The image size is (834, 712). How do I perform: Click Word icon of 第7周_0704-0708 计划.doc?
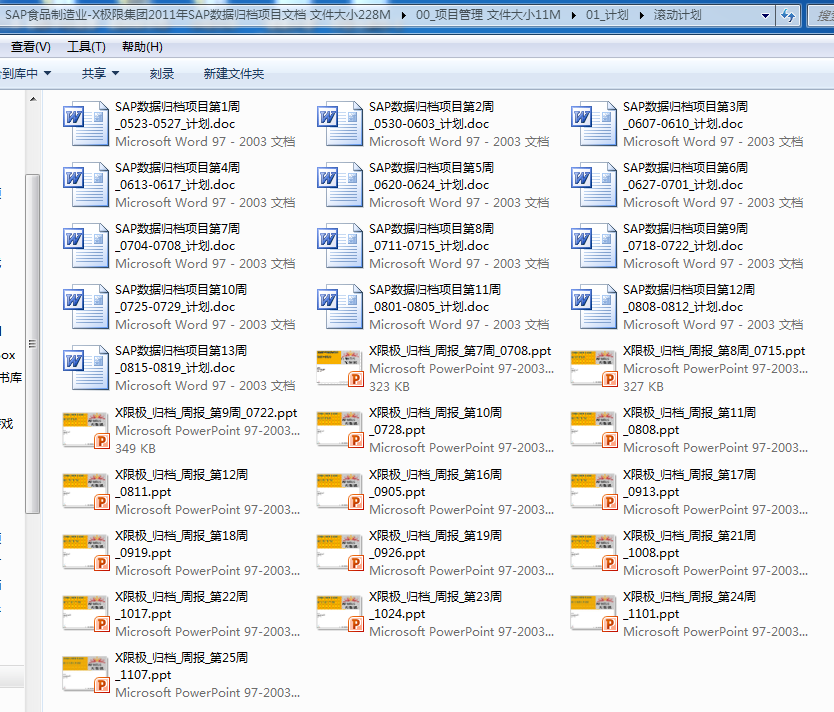tap(85, 246)
